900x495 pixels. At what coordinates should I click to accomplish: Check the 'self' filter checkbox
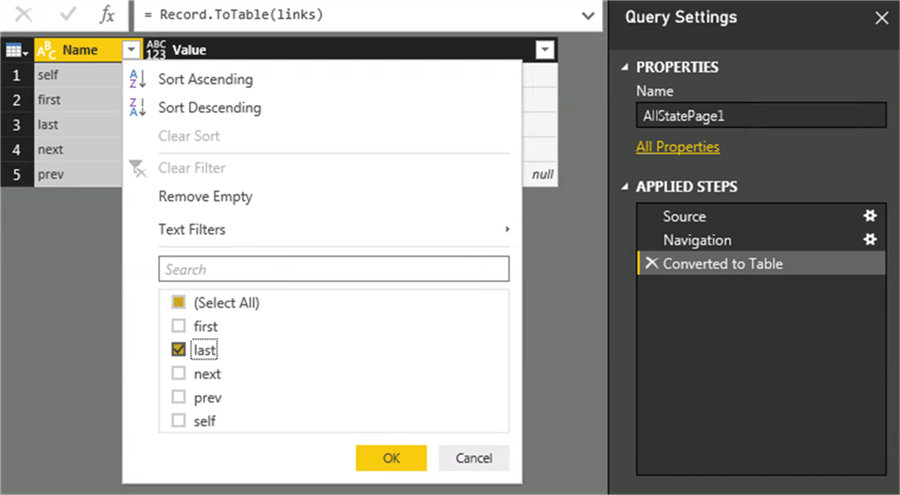tap(179, 420)
